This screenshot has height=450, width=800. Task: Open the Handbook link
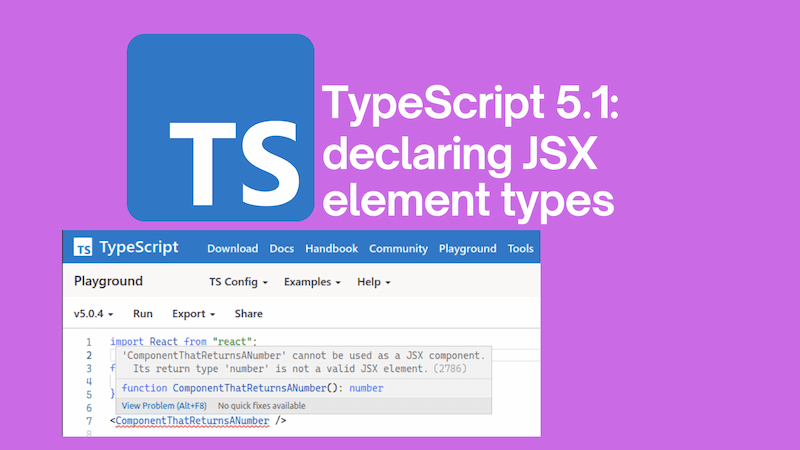332,248
